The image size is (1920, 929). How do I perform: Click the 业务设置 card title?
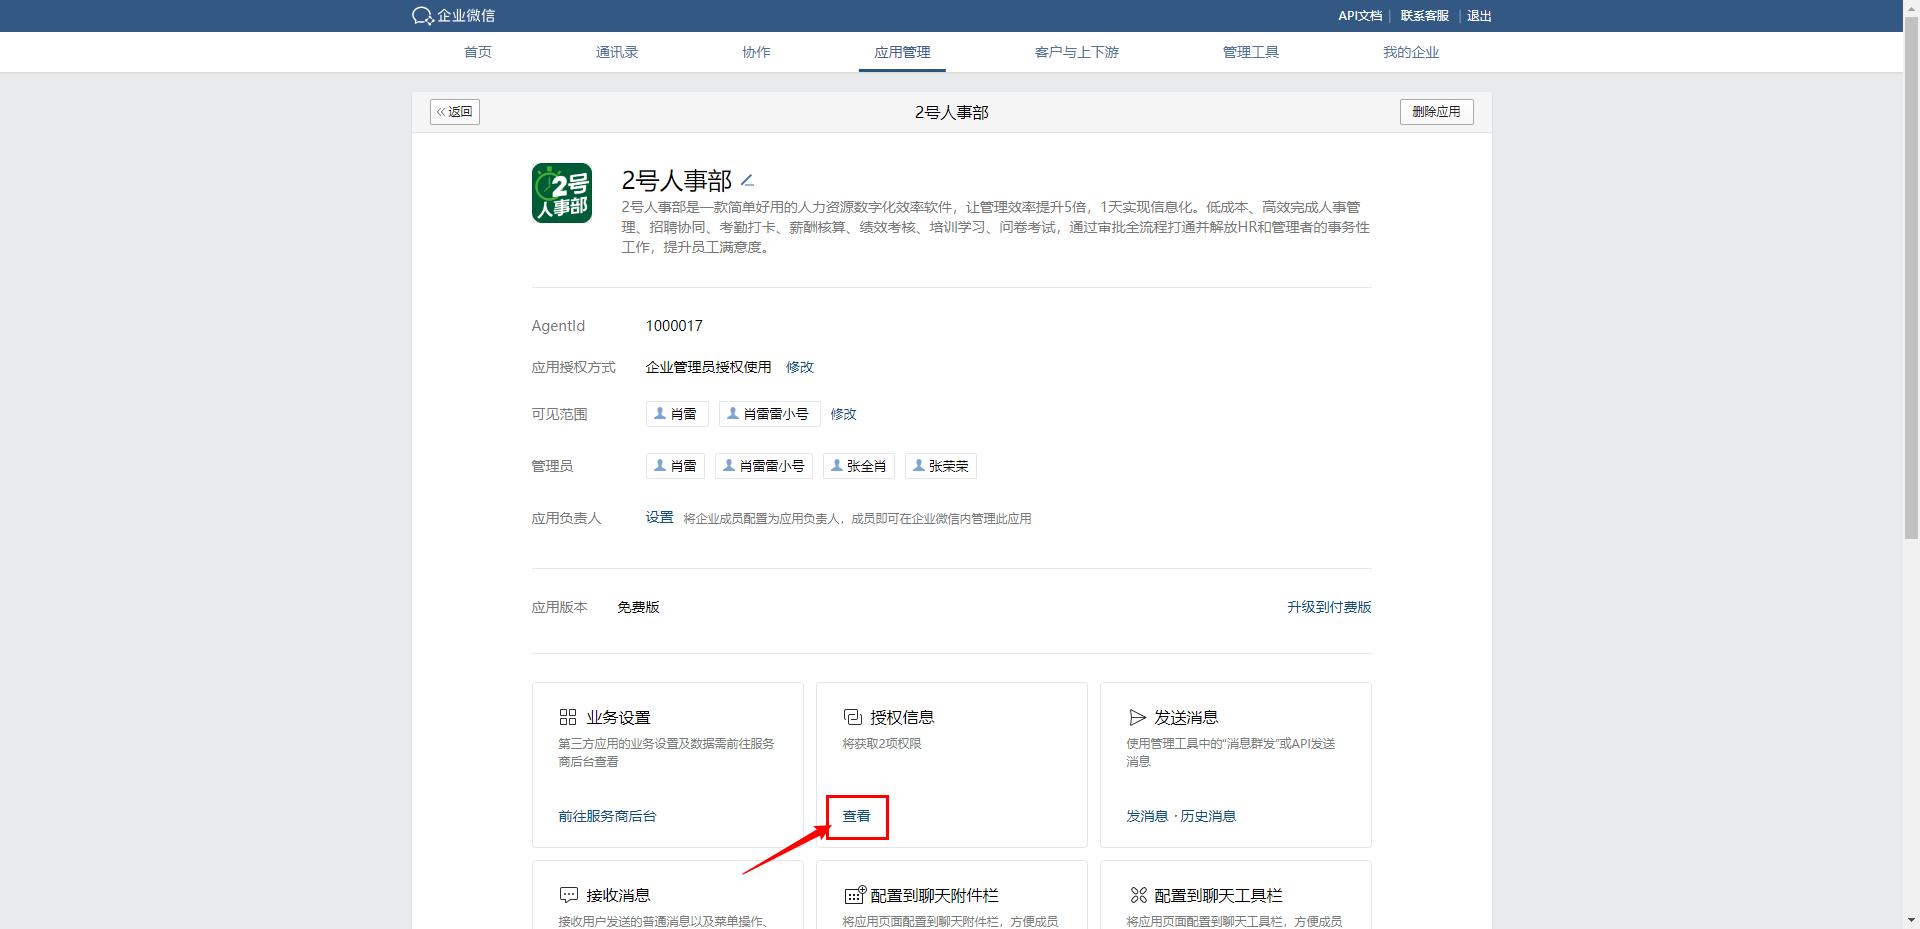[618, 717]
